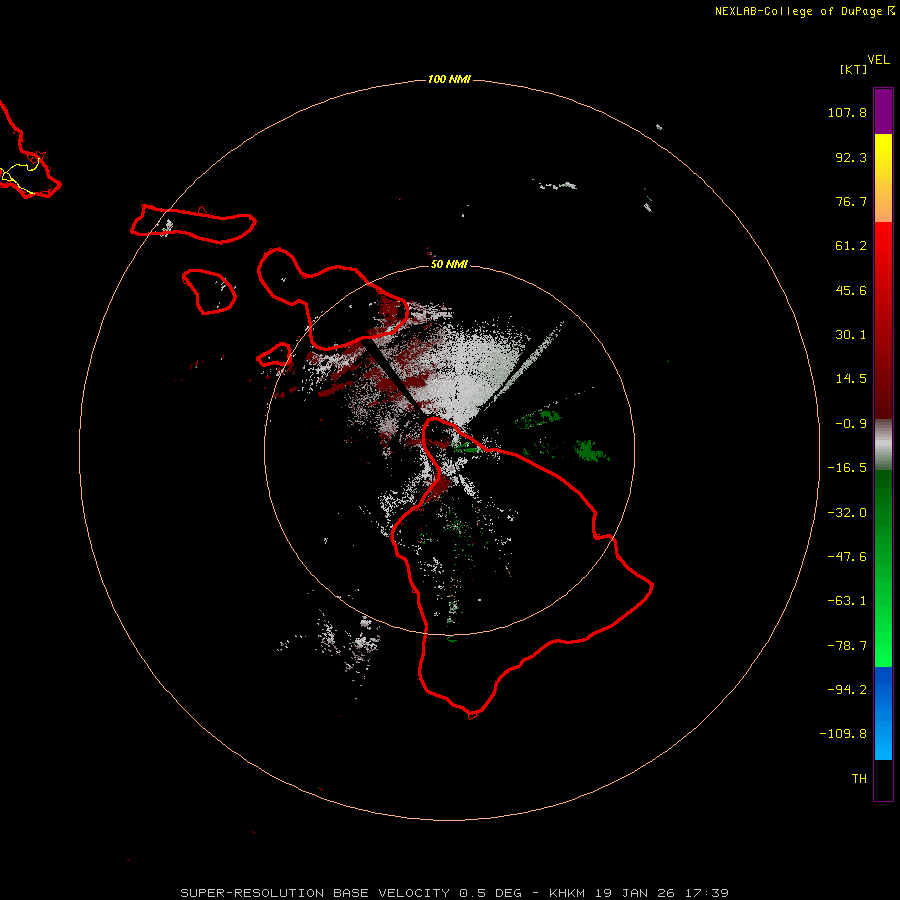The width and height of the screenshot is (900, 900).
Task: Click the blue segment of velocity color bar
Action: coord(883,713)
